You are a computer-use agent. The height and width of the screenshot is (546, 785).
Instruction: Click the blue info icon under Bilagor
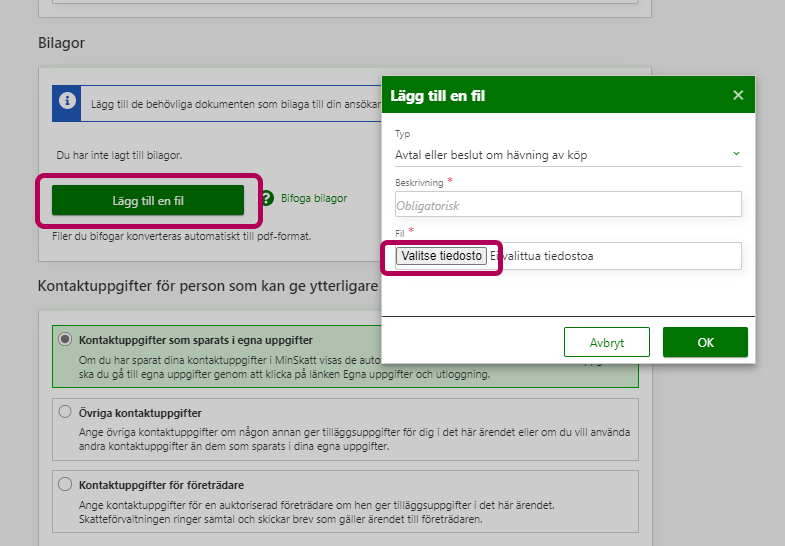point(66,102)
